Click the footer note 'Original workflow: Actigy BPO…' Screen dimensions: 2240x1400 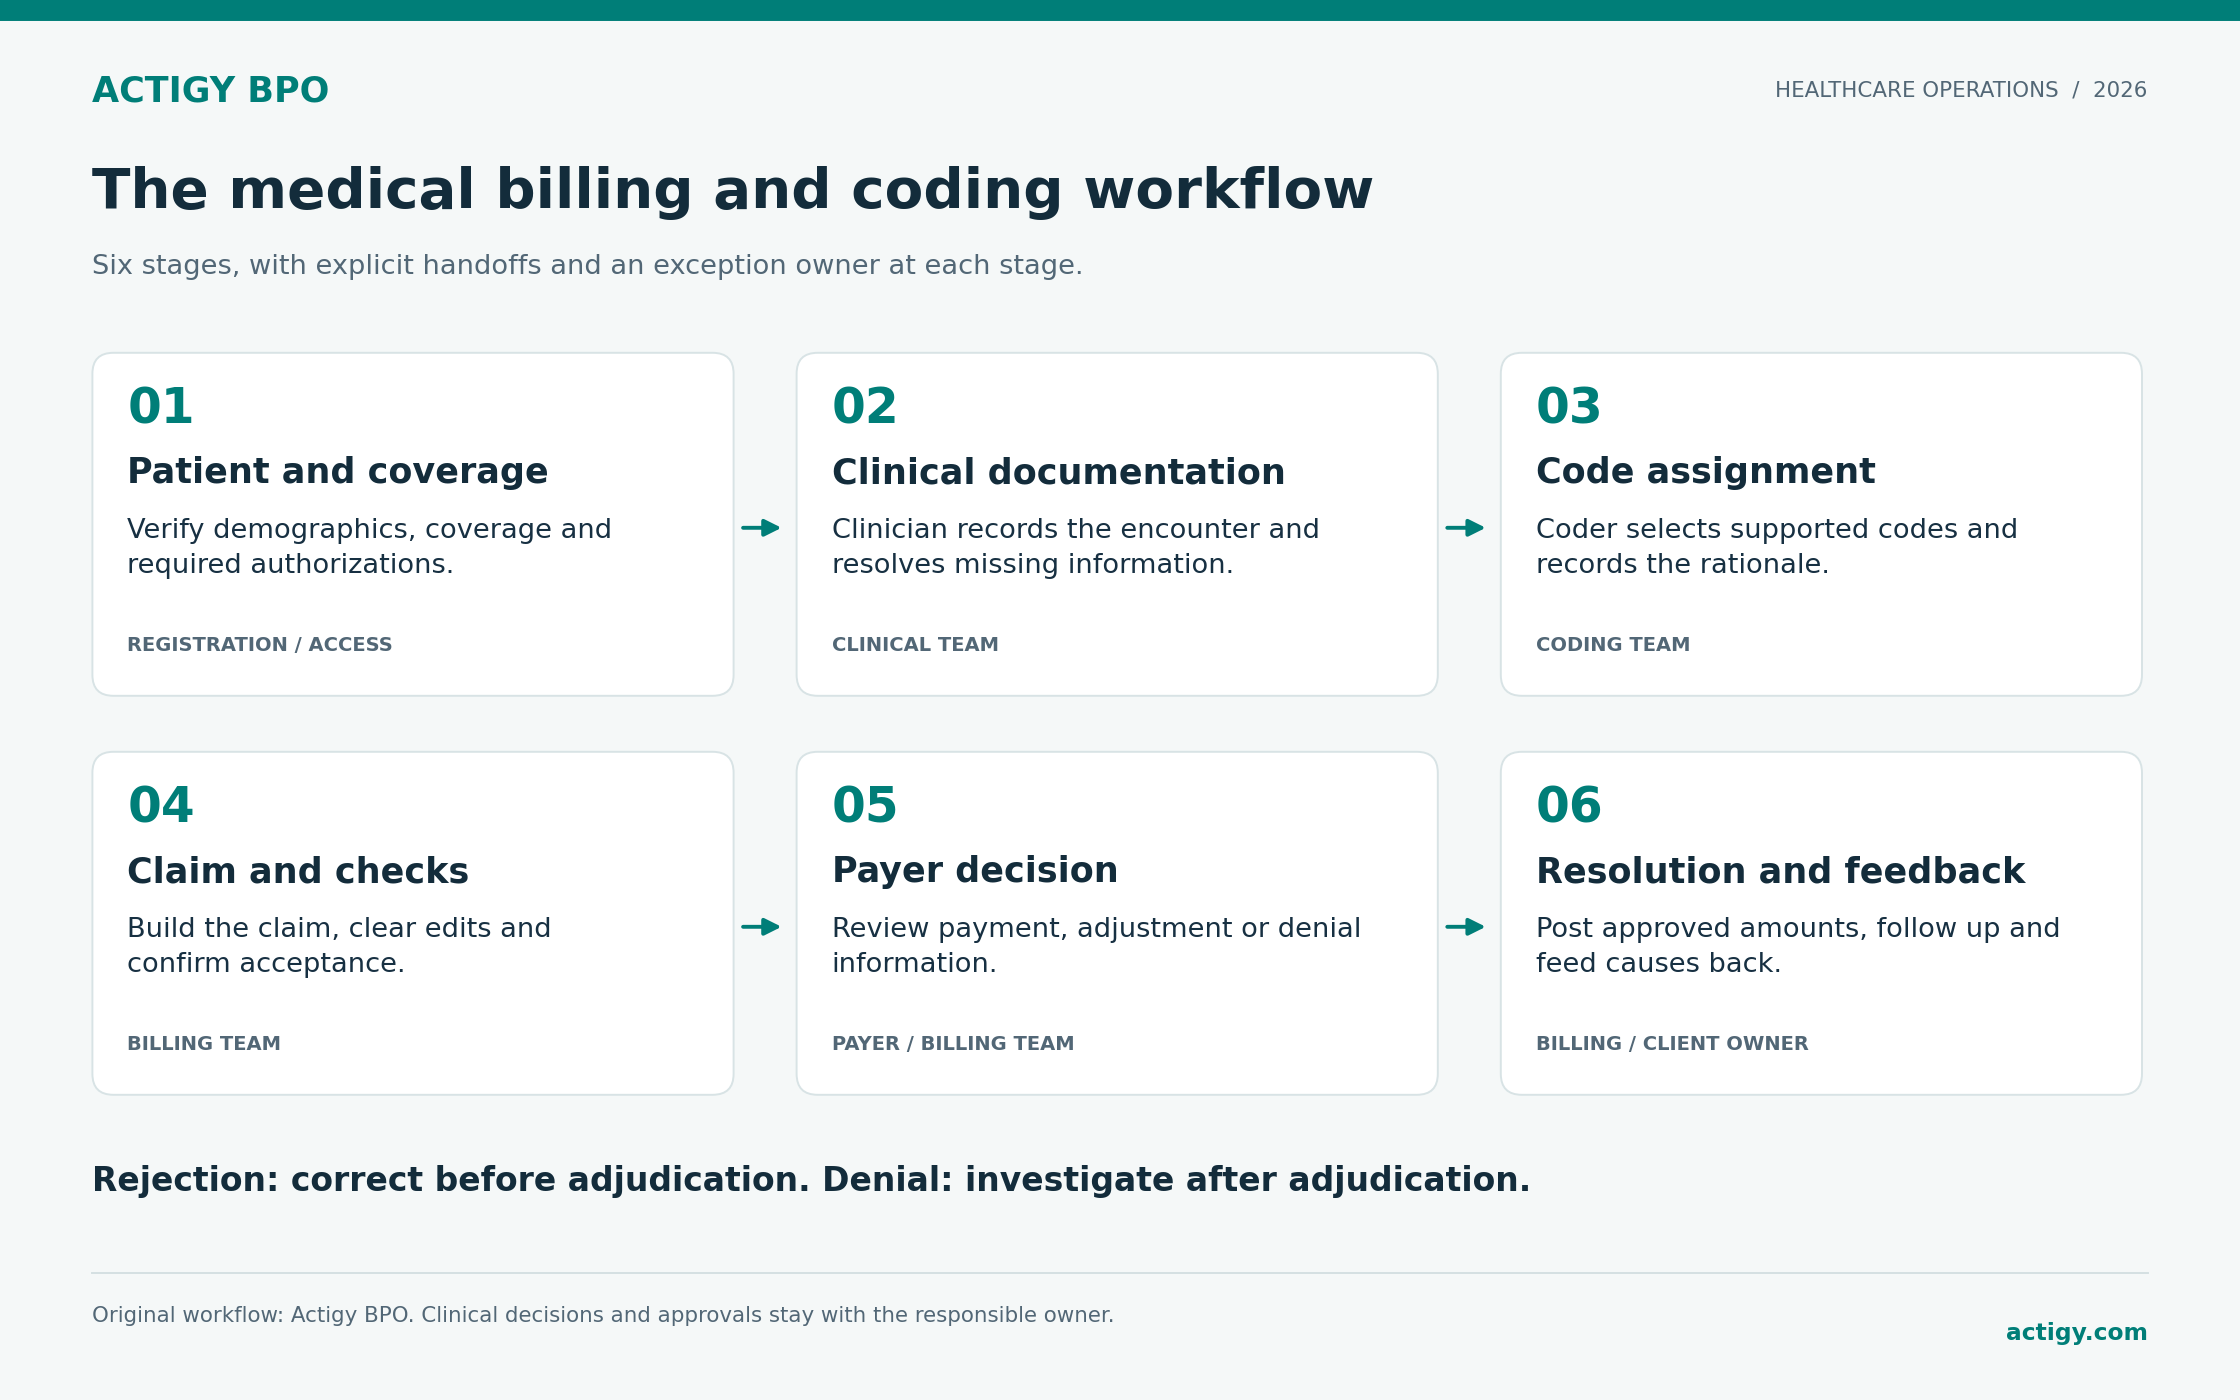coord(603,1315)
